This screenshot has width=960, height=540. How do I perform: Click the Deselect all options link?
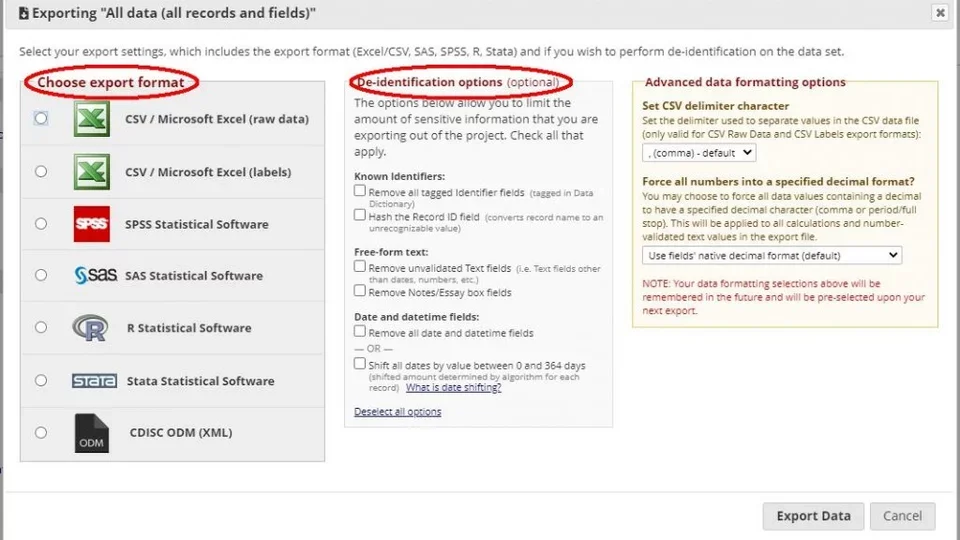coord(397,412)
